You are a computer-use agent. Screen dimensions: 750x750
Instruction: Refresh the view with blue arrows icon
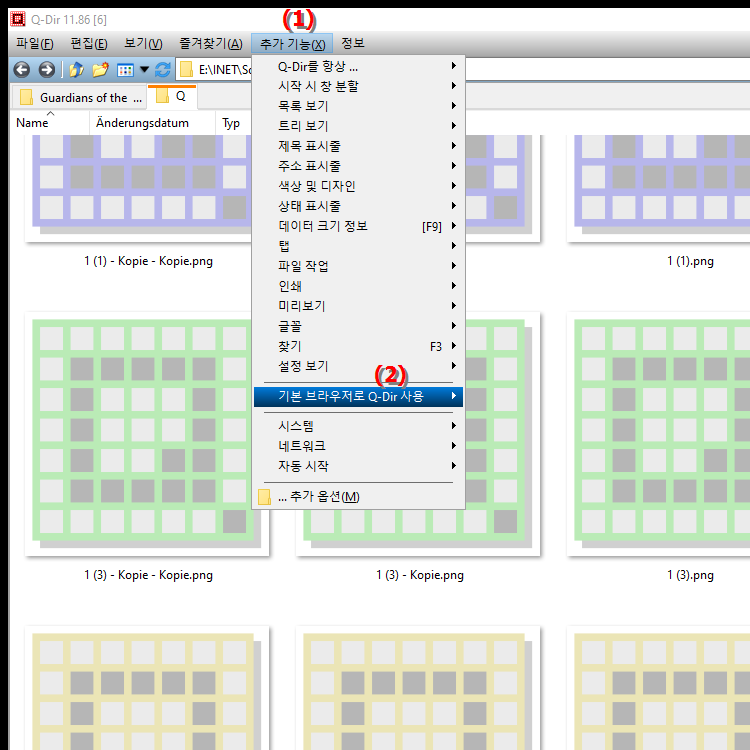pos(163,70)
